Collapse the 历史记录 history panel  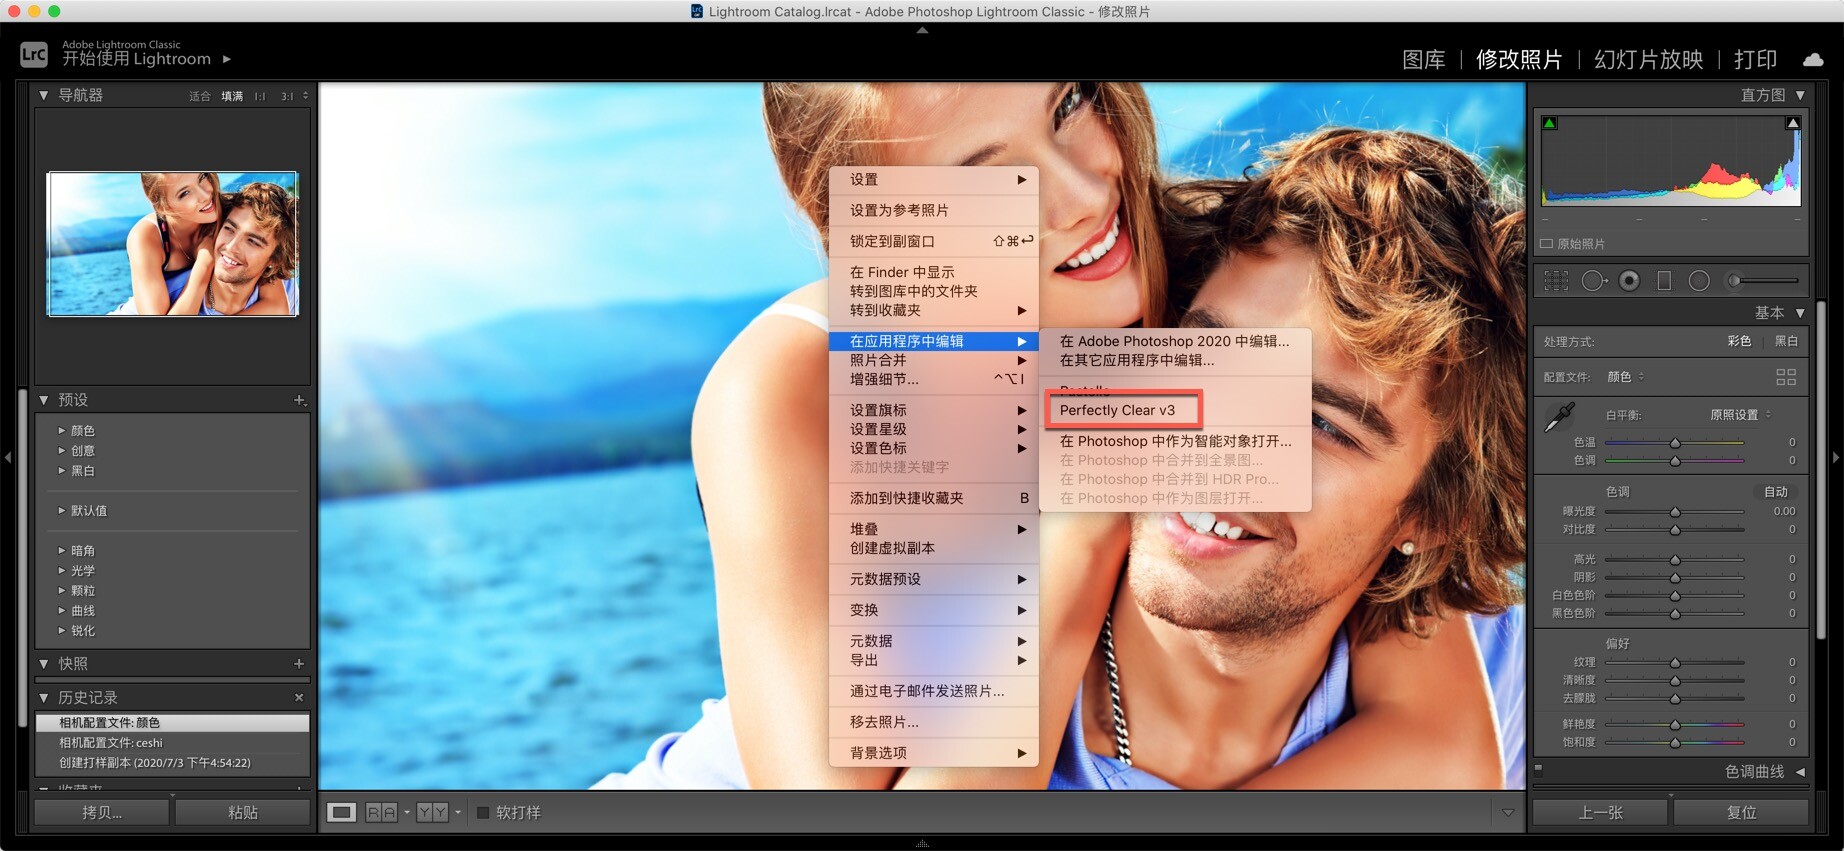point(44,698)
